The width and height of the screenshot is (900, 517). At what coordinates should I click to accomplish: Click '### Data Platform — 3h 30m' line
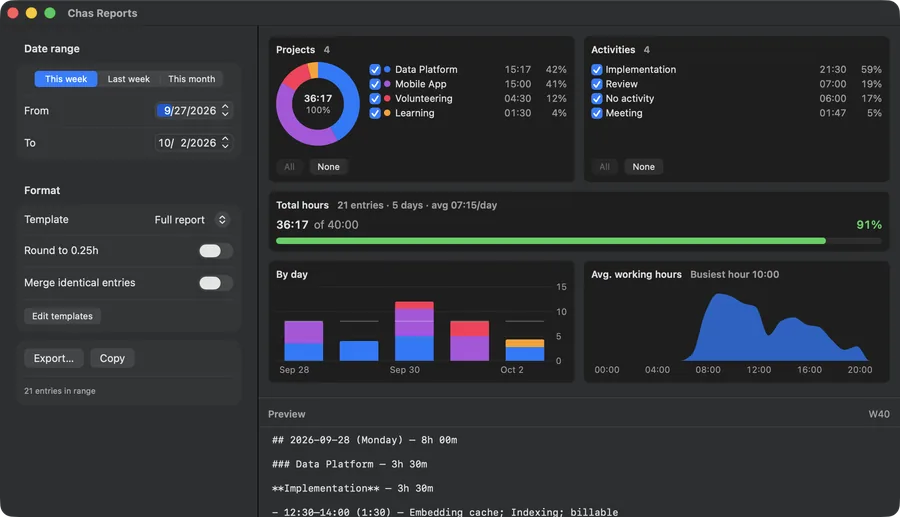pyautogui.click(x=350, y=464)
